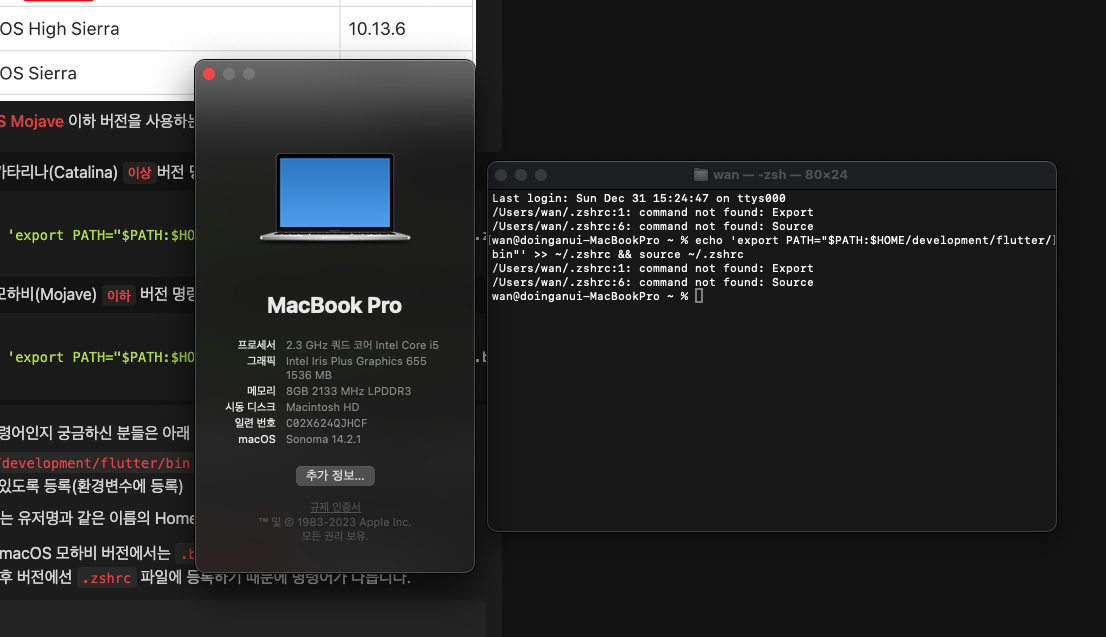Click the 1983-2023 Apple Inc. copyright text
The width and height of the screenshot is (1106, 637).
334,522
